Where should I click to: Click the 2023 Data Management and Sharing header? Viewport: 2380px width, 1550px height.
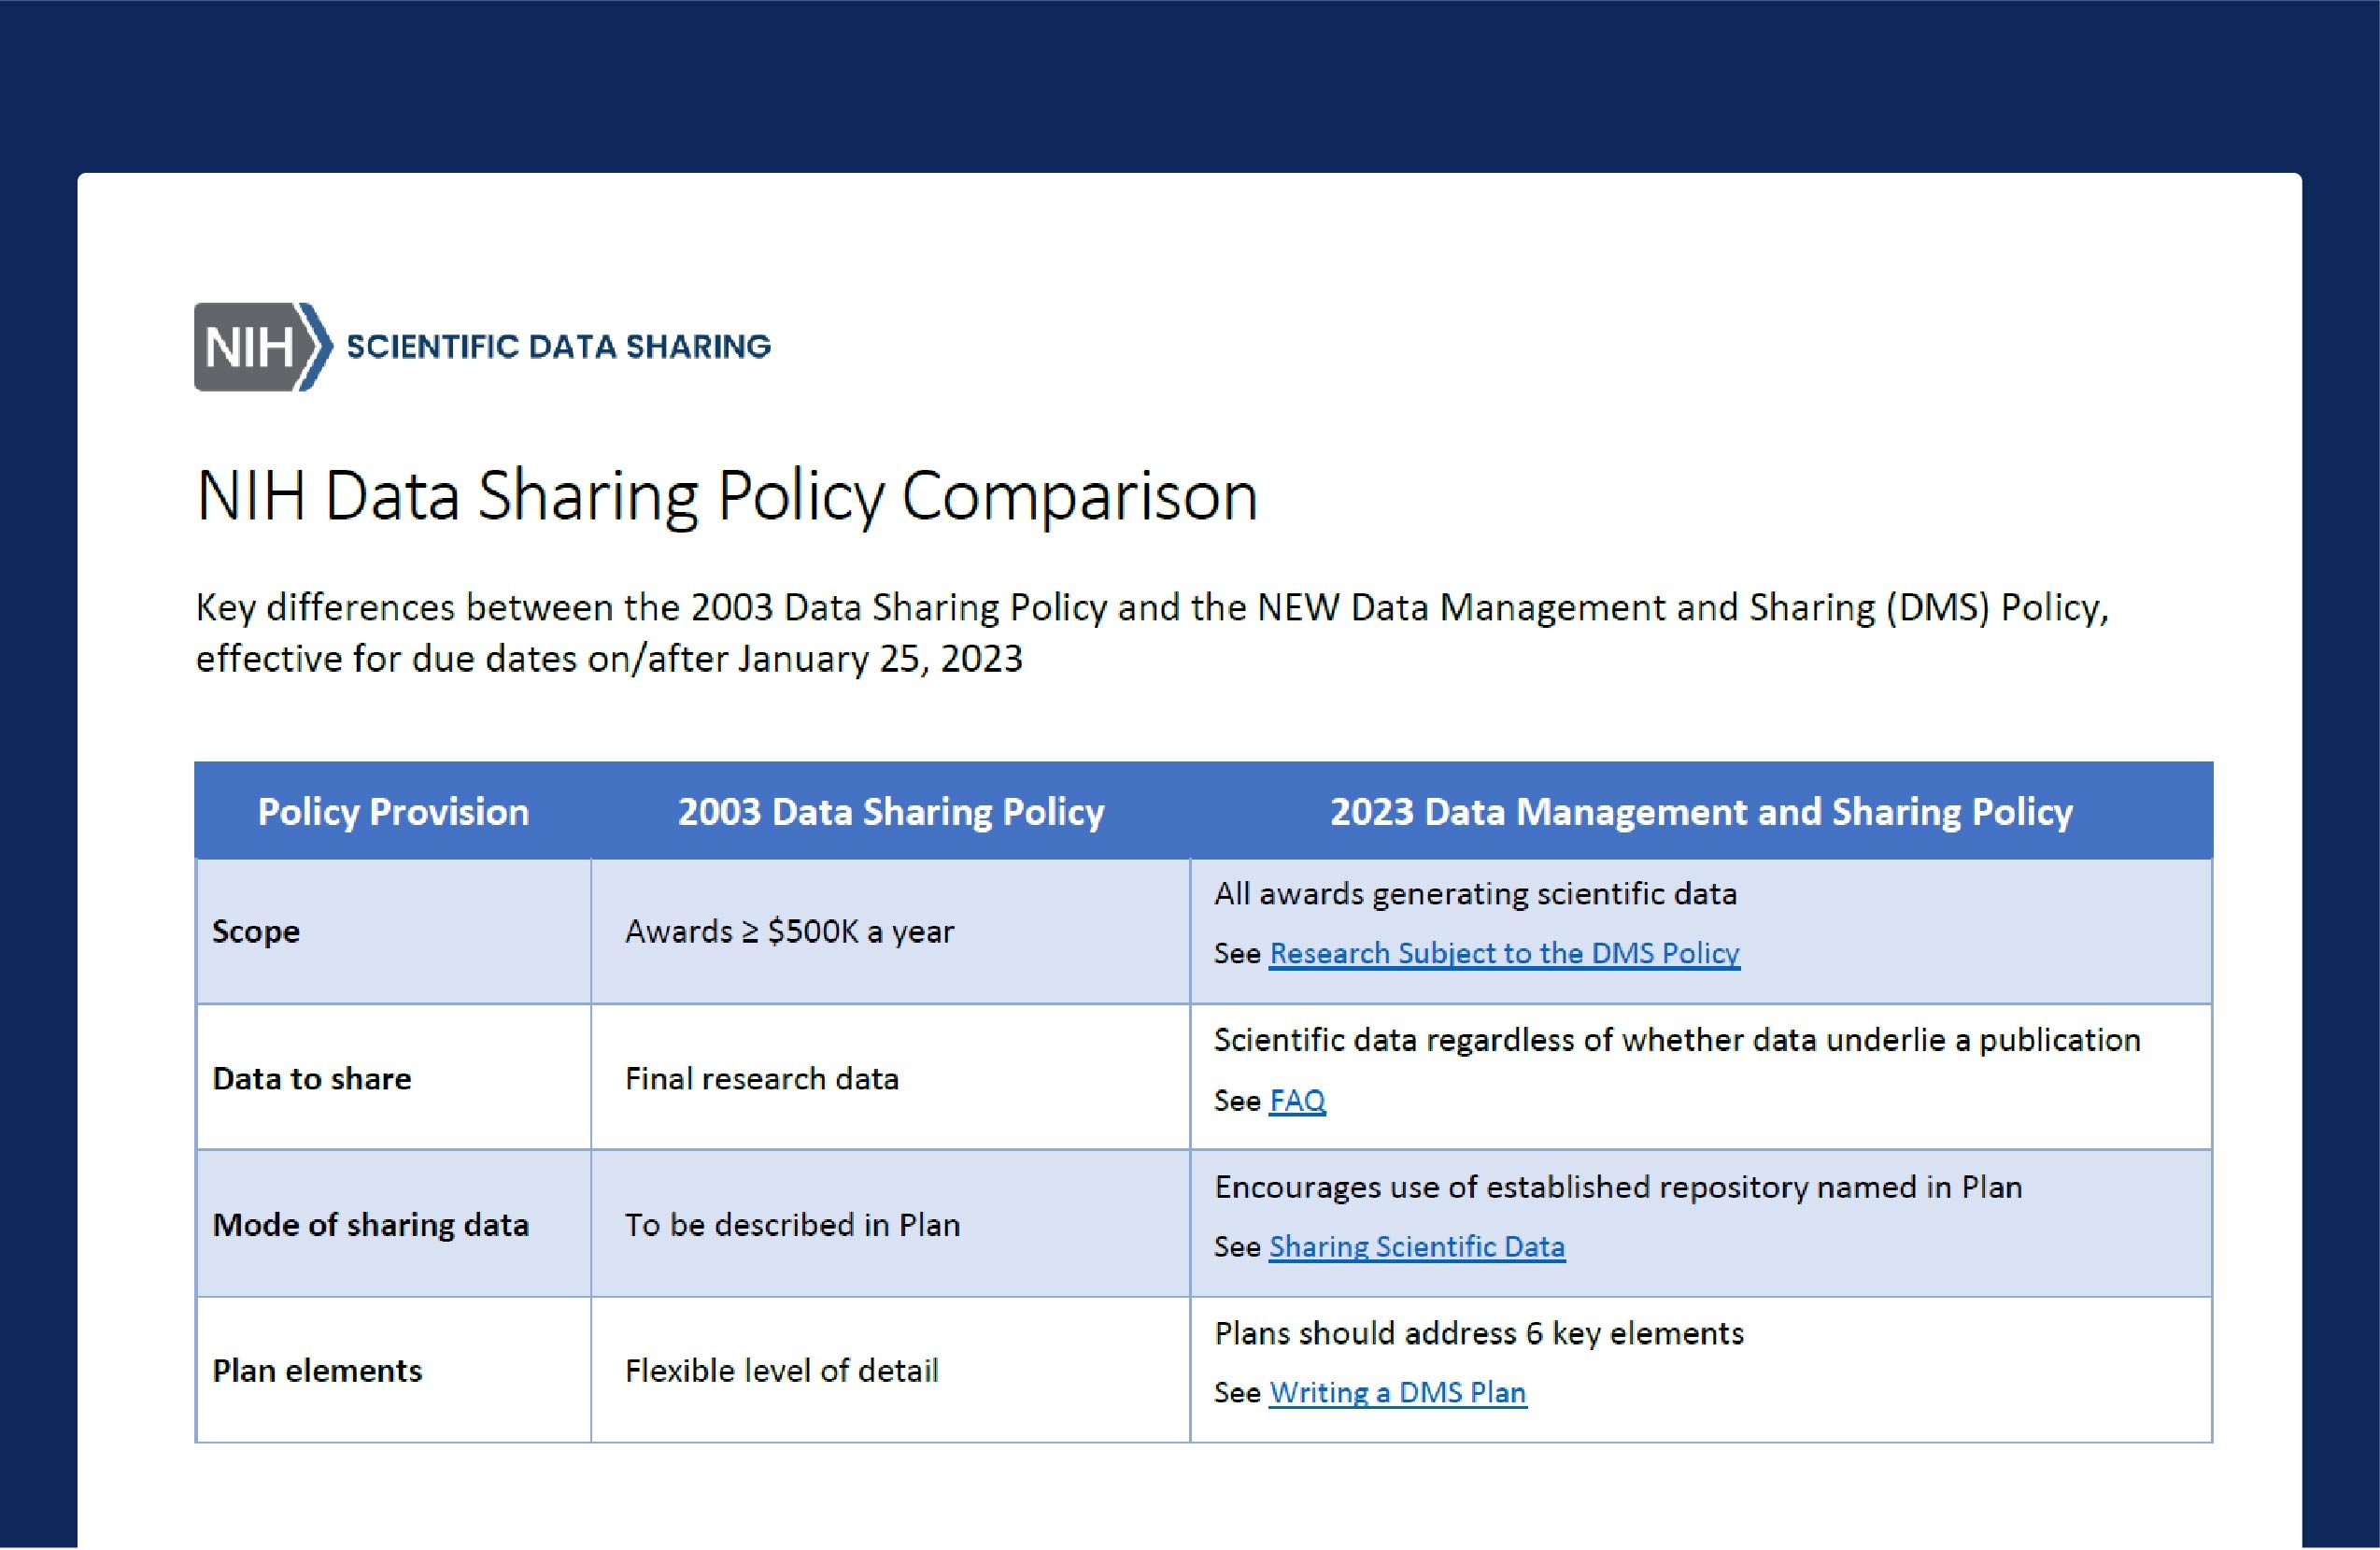(1701, 812)
